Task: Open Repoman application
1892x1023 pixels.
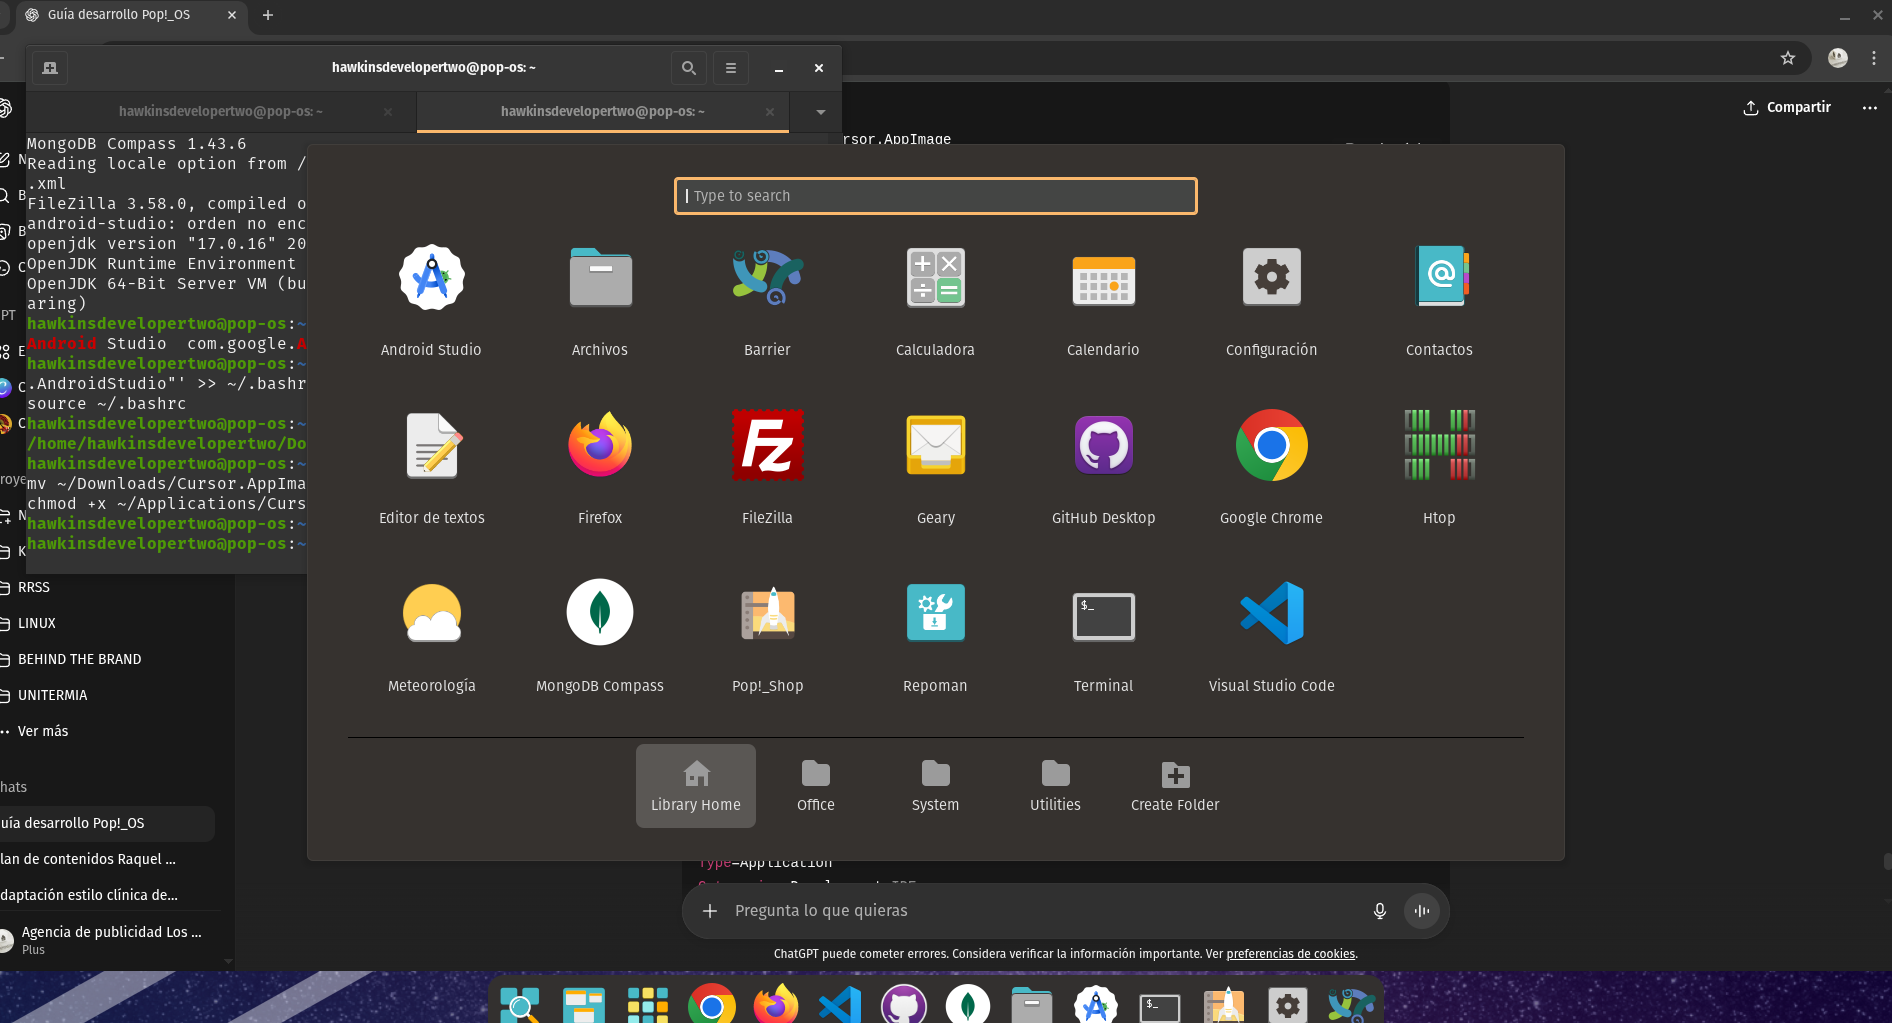Action: pyautogui.click(x=935, y=614)
